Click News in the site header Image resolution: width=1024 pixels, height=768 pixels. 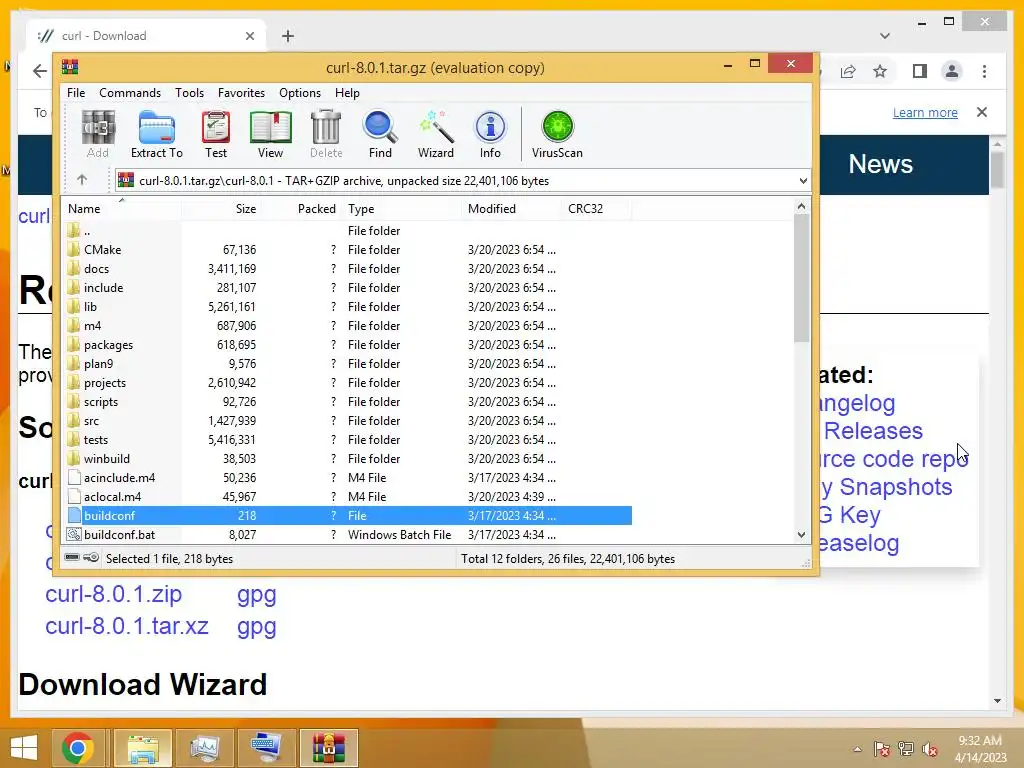[x=880, y=164]
